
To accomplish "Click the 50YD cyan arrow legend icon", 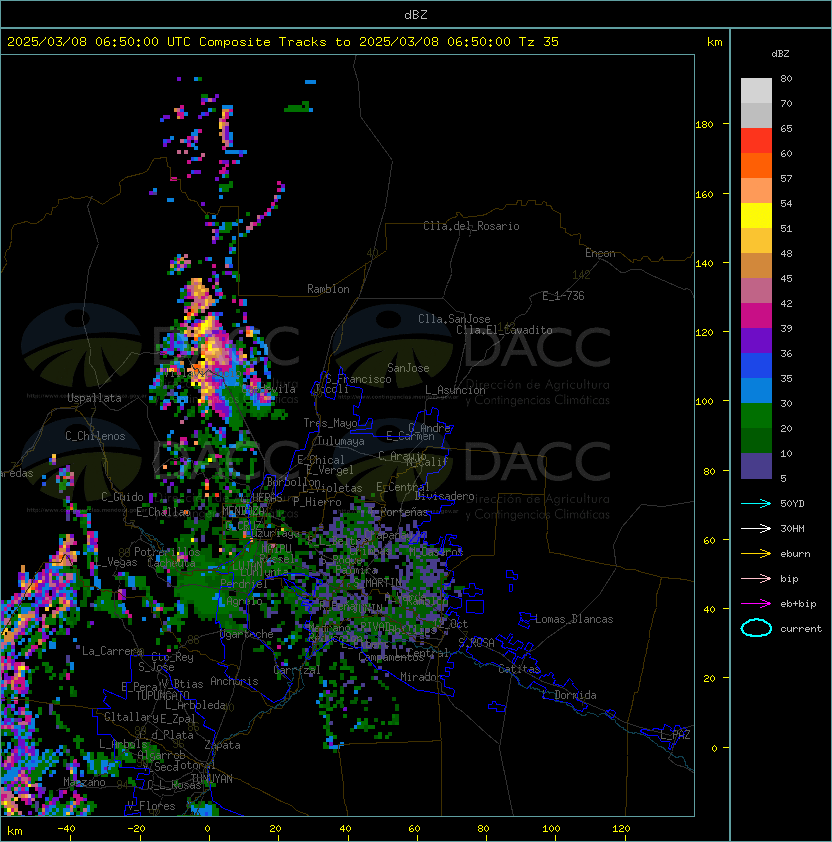I will (756, 504).
